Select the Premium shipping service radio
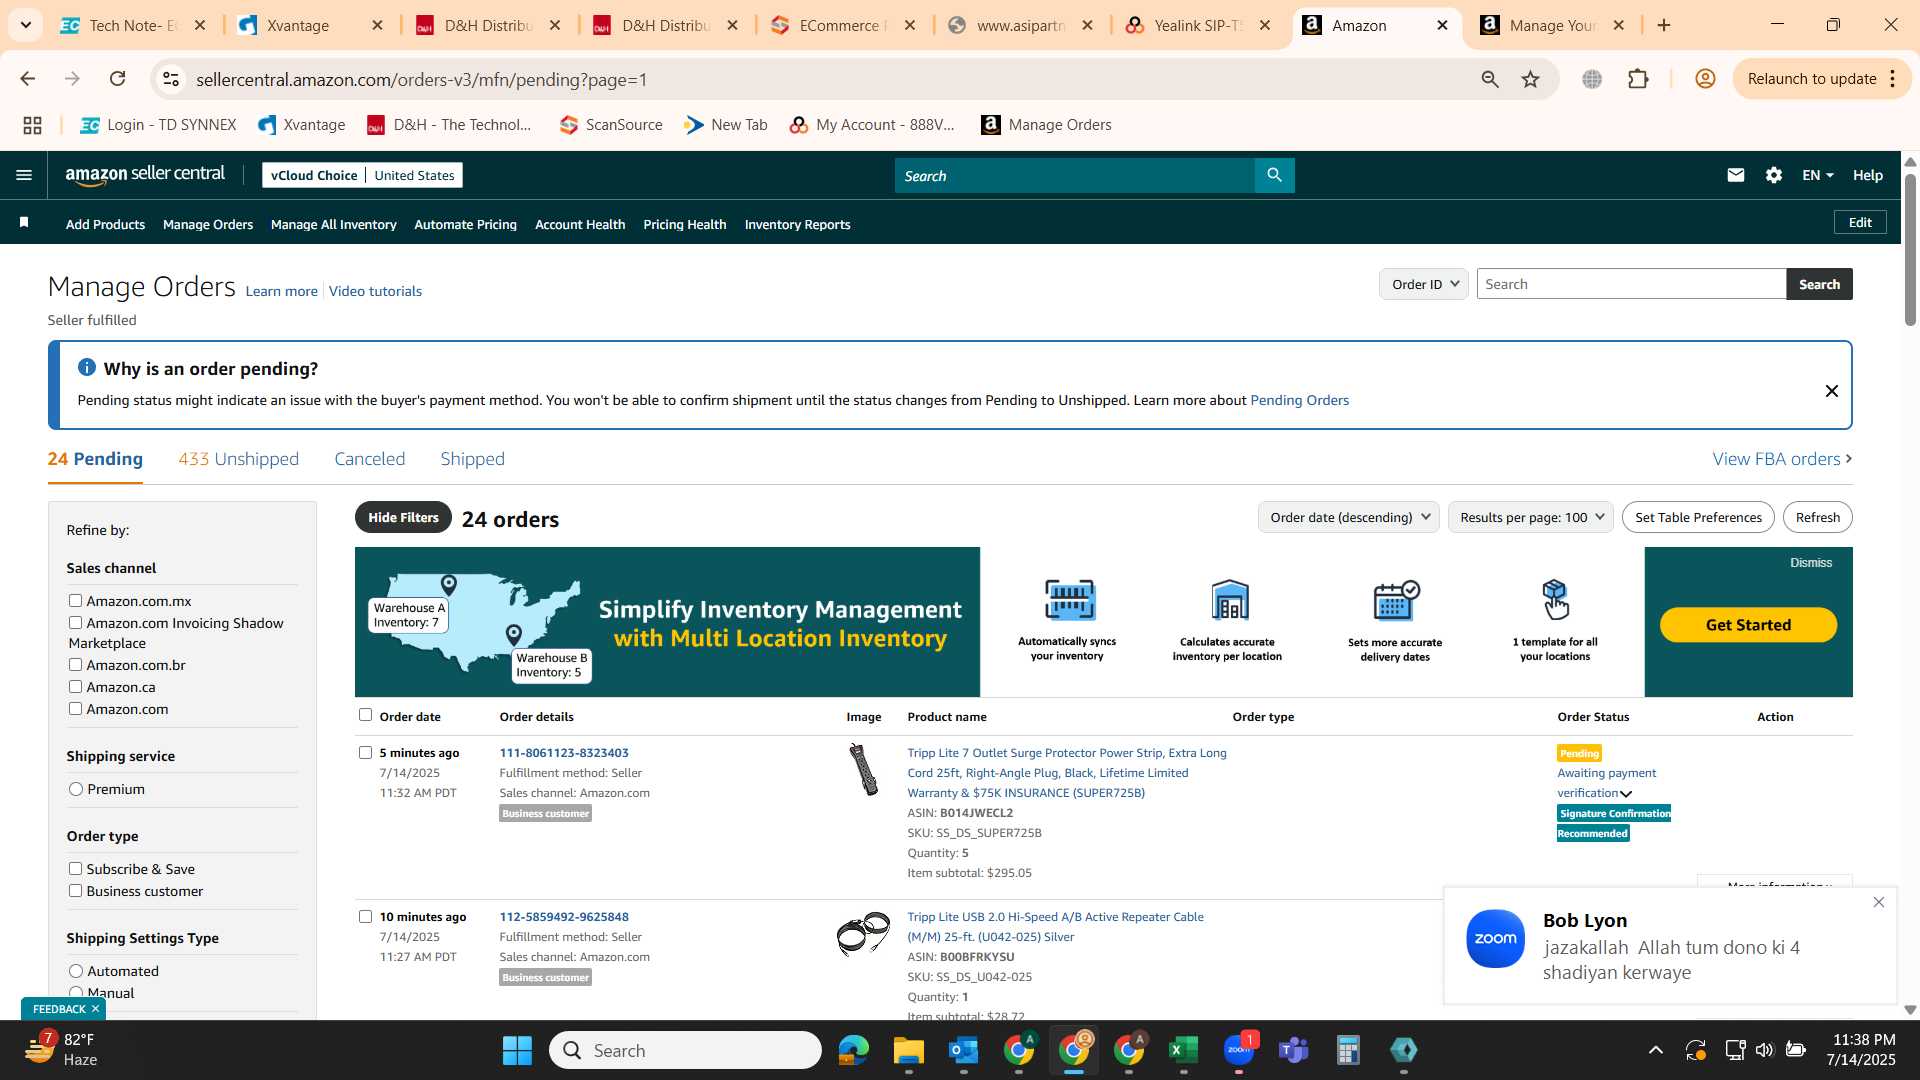The image size is (1920, 1080). 76,789
